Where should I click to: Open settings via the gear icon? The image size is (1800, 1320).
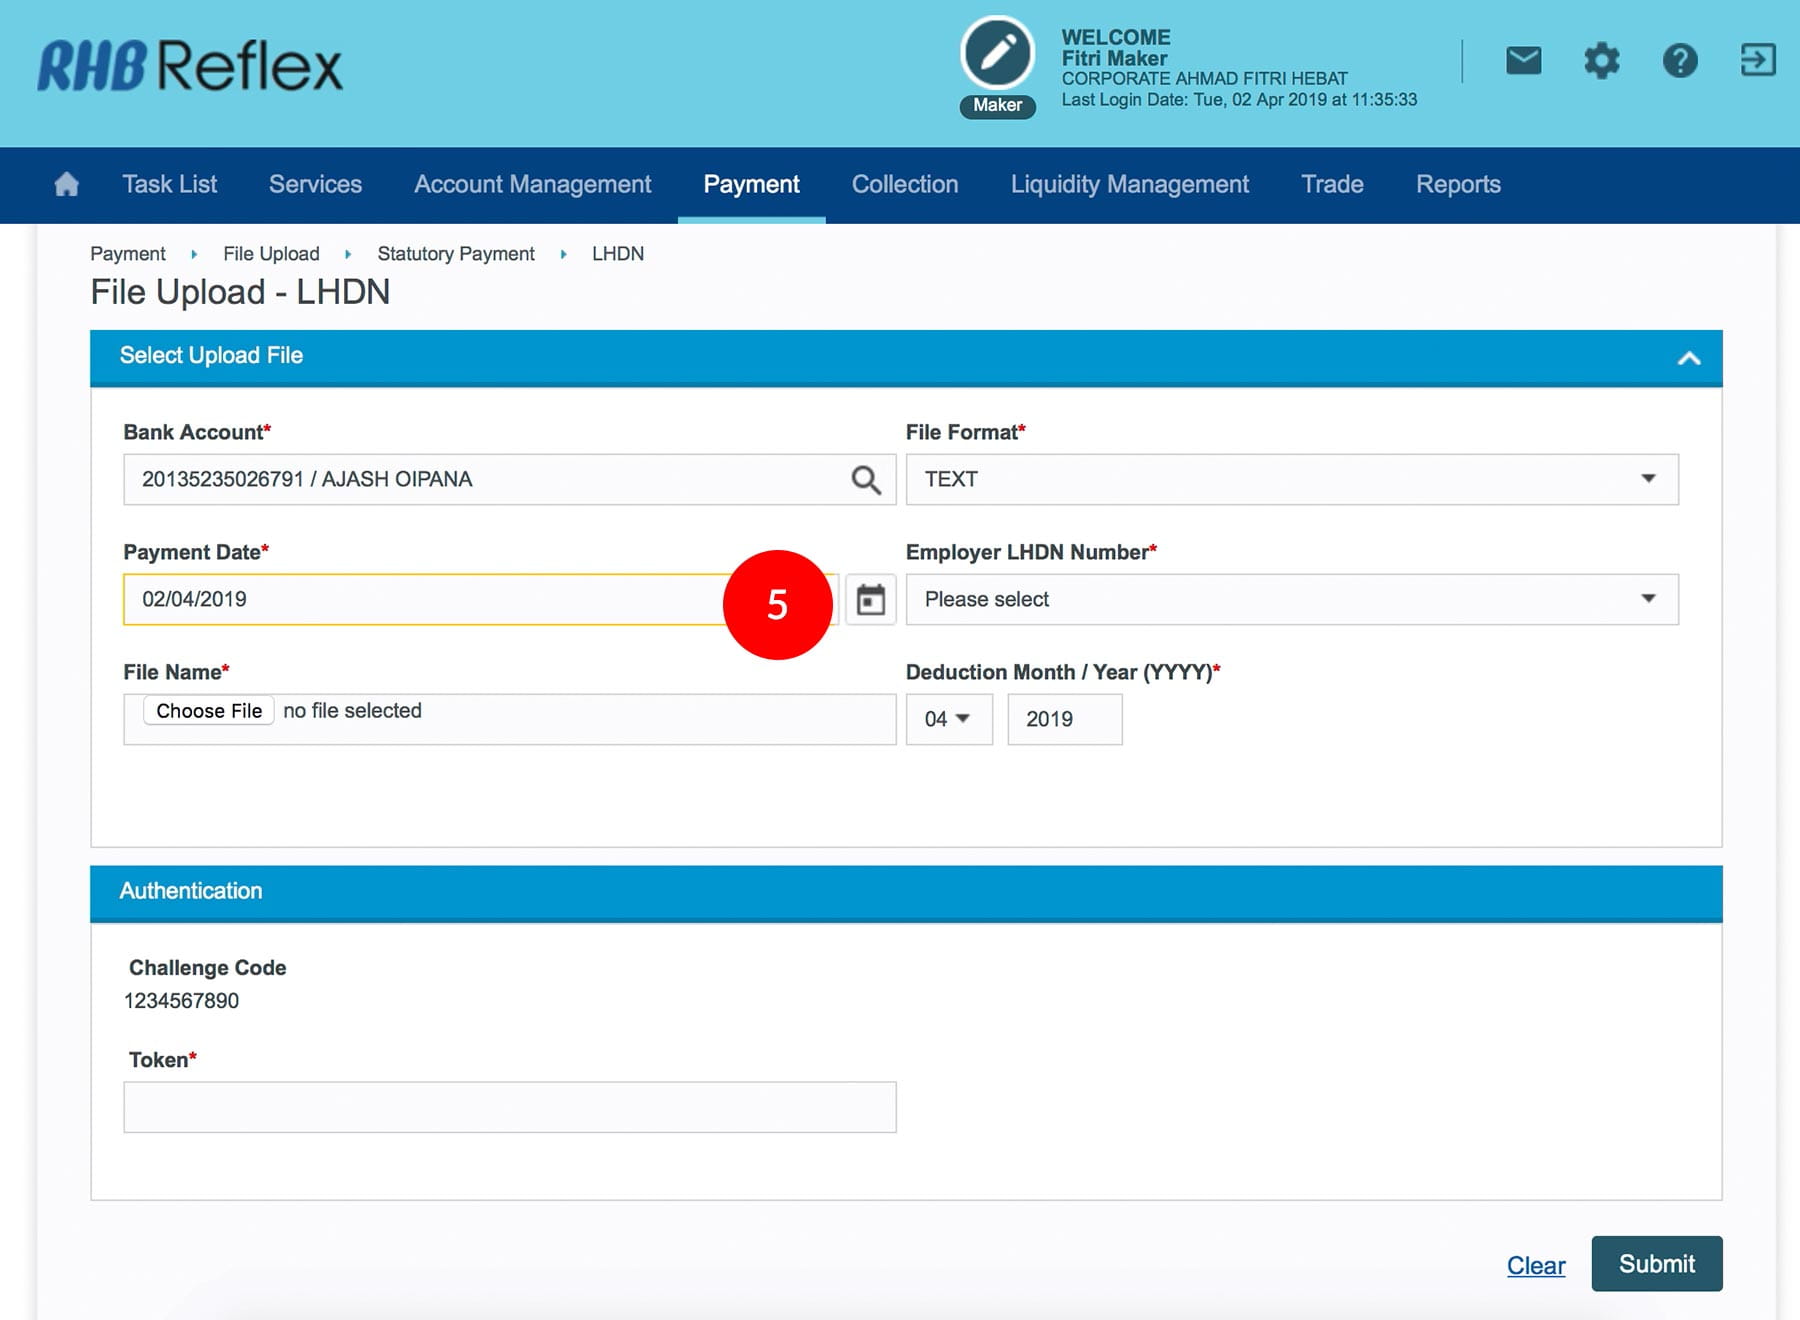[1601, 61]
